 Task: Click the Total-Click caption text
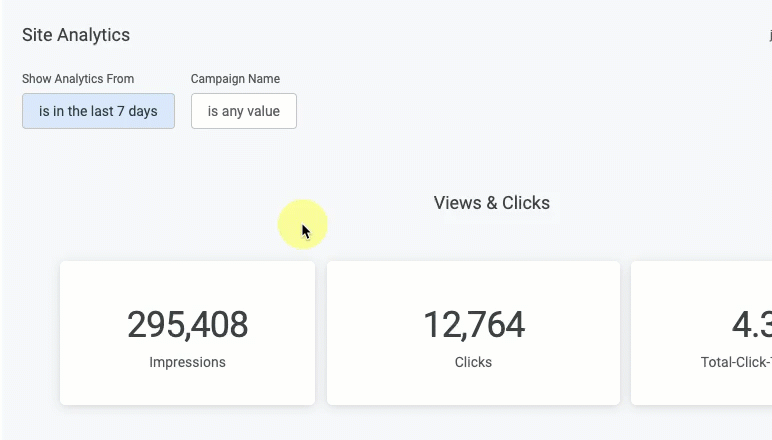(x=736, y=362)
